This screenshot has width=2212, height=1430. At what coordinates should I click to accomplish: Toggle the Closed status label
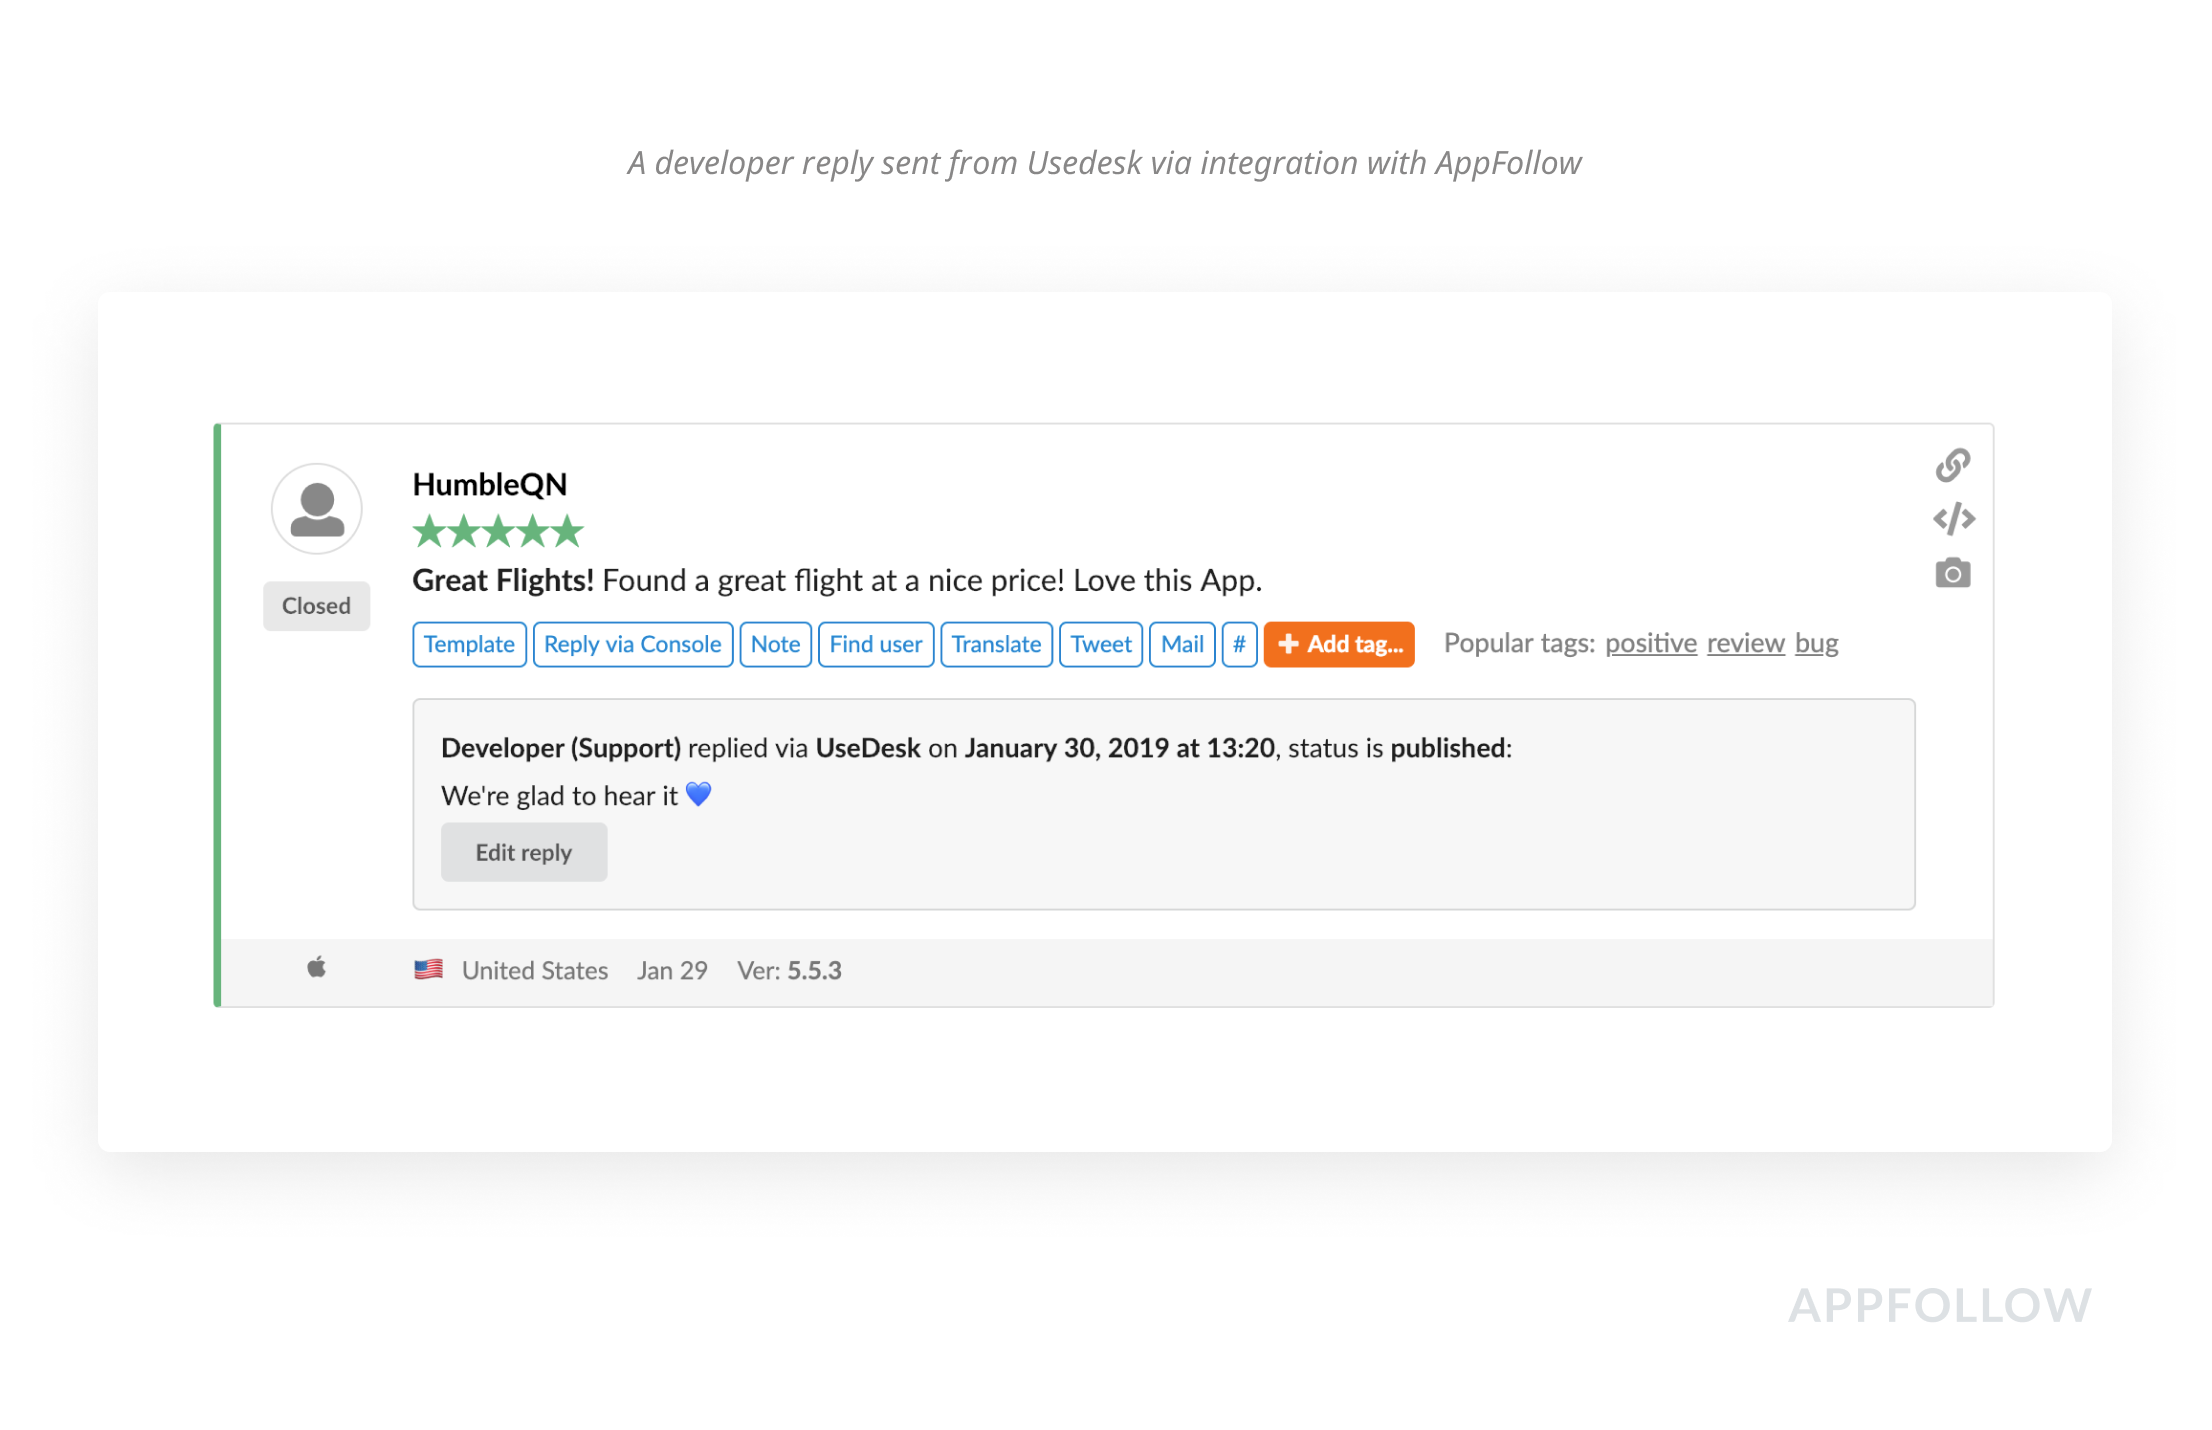[x=316, y=606]
